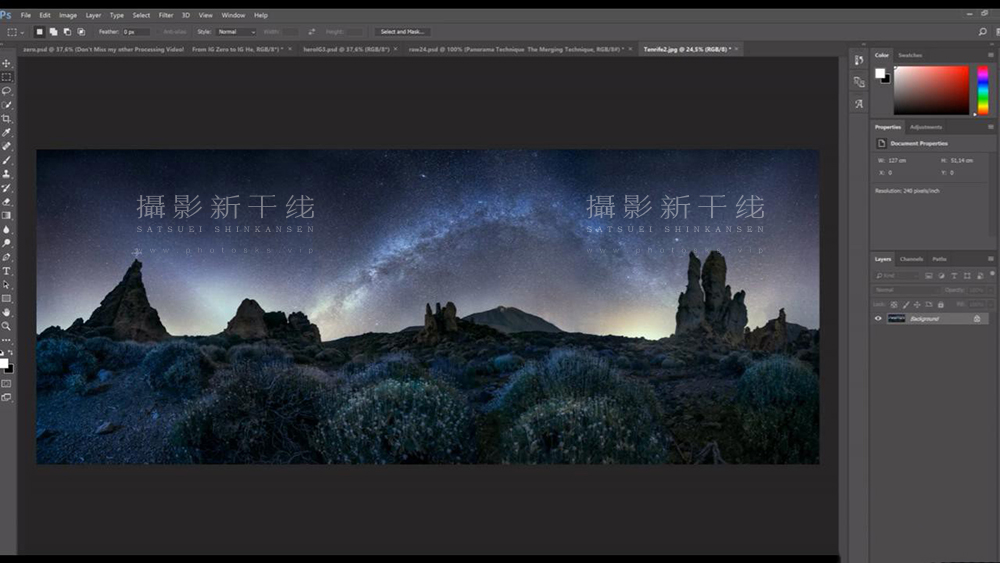This screenshot has width=1000, height=563.
Task: Select the Gradient tool
Action: click(x=6, y=216)
